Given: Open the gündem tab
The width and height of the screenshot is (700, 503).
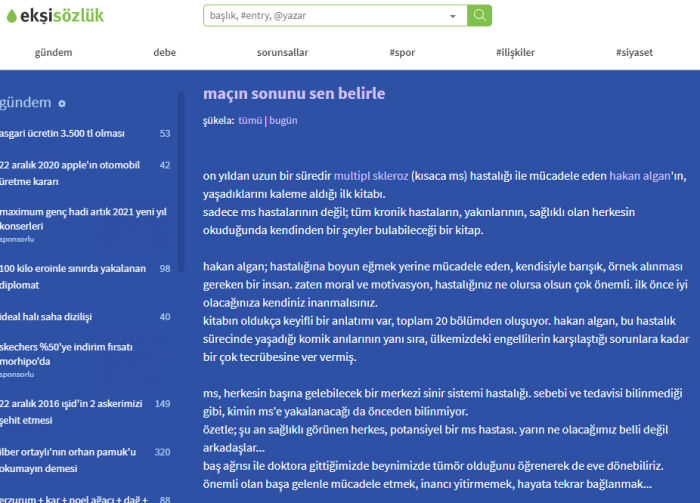Looking at the screenshot, I should 53,52.
